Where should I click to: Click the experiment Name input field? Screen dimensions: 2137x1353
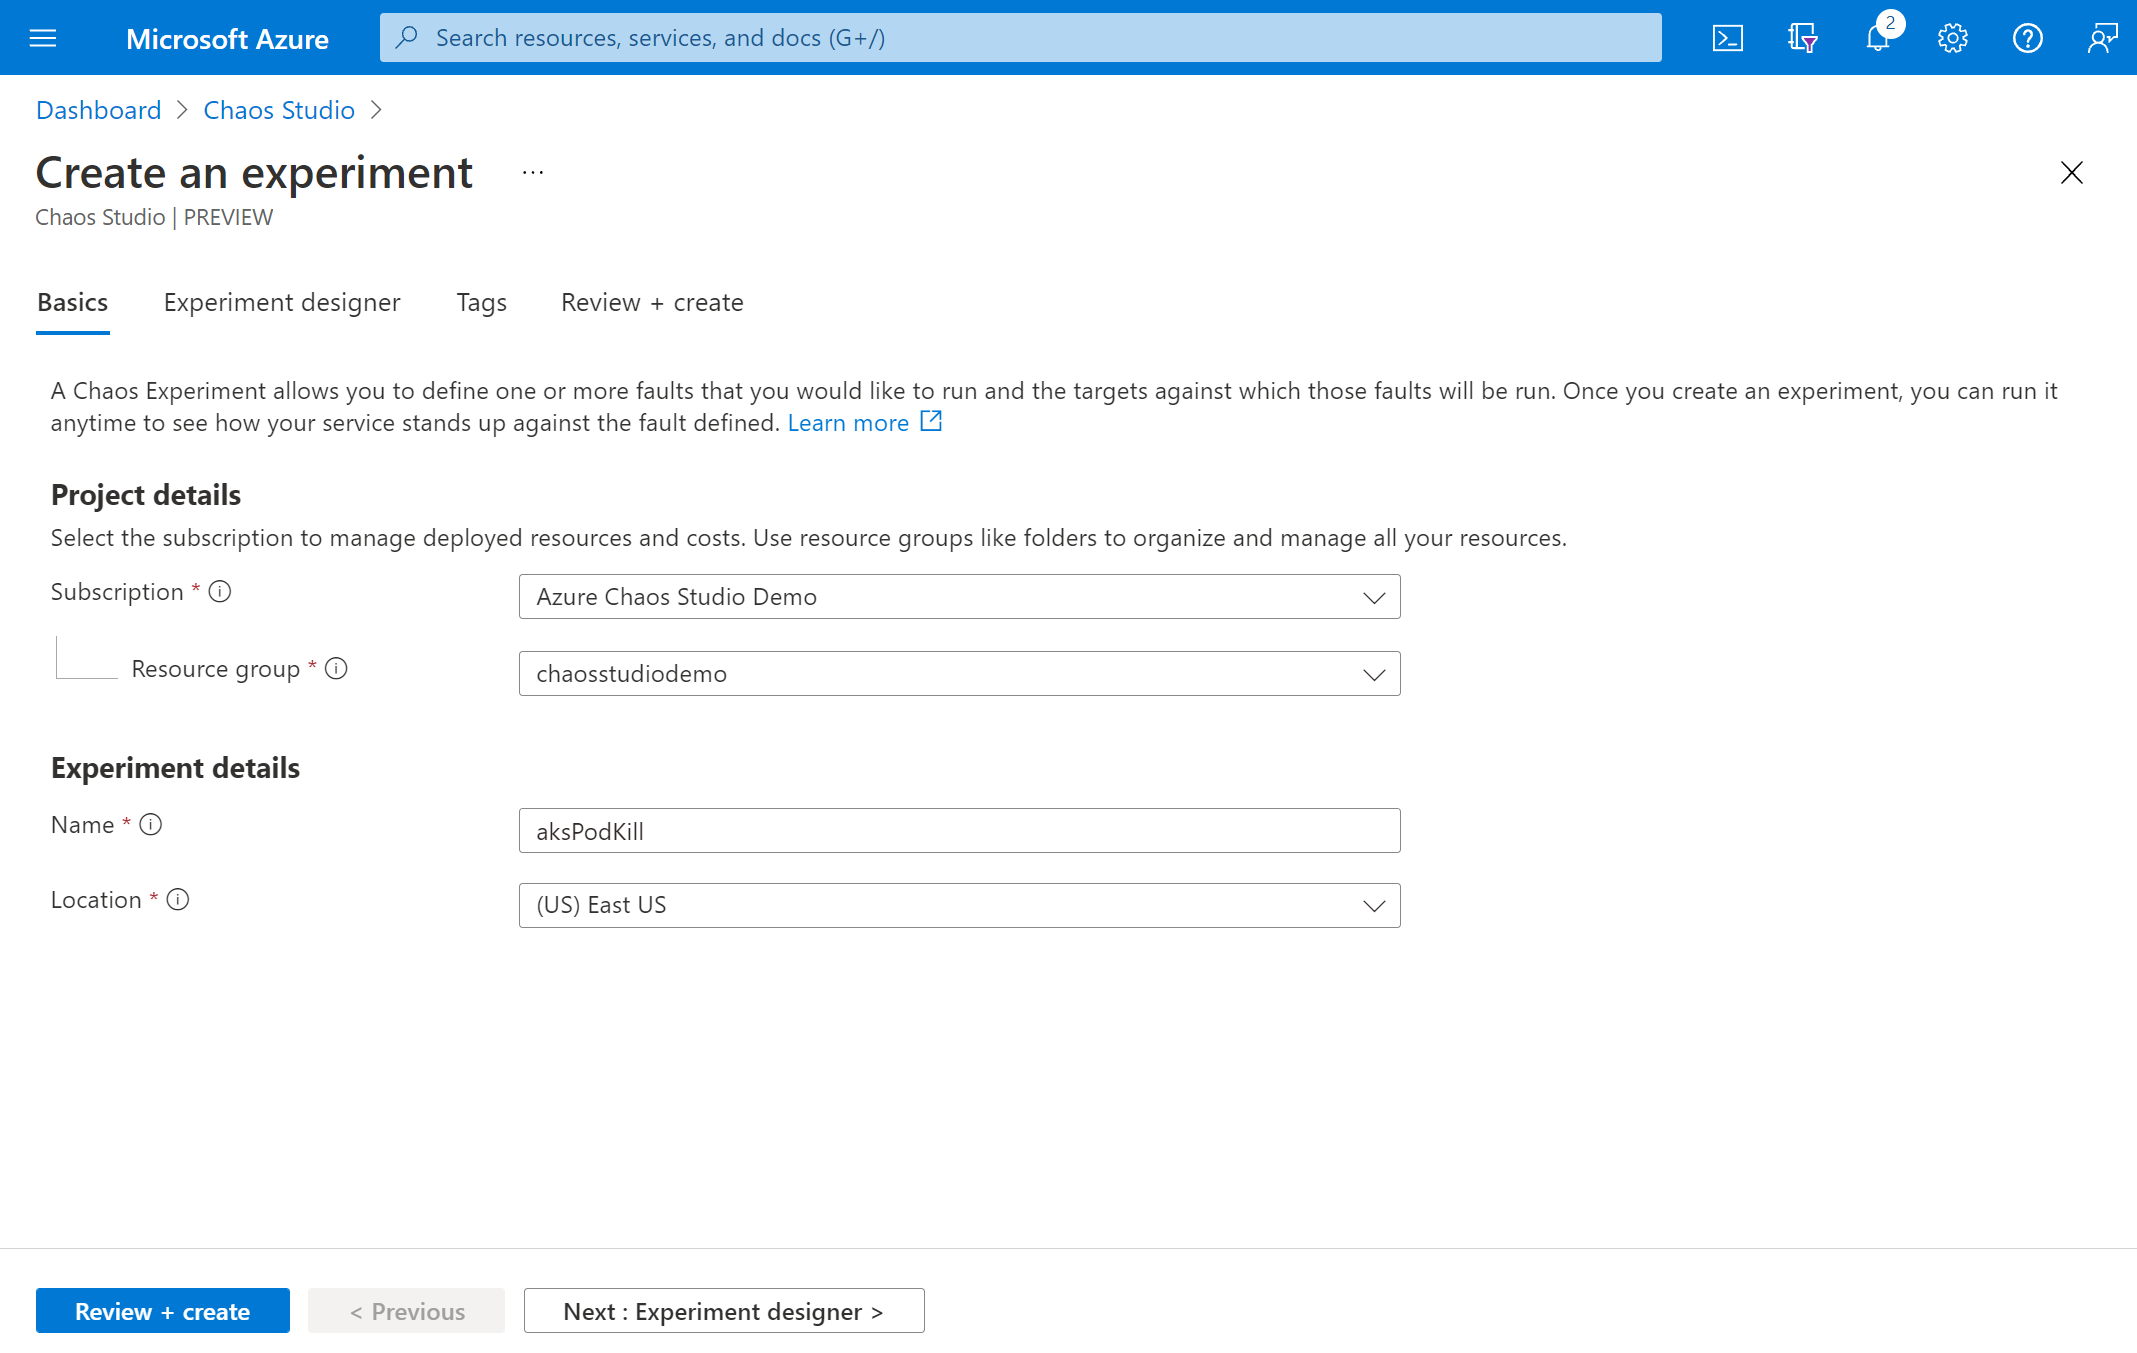[x=958, y=830]
